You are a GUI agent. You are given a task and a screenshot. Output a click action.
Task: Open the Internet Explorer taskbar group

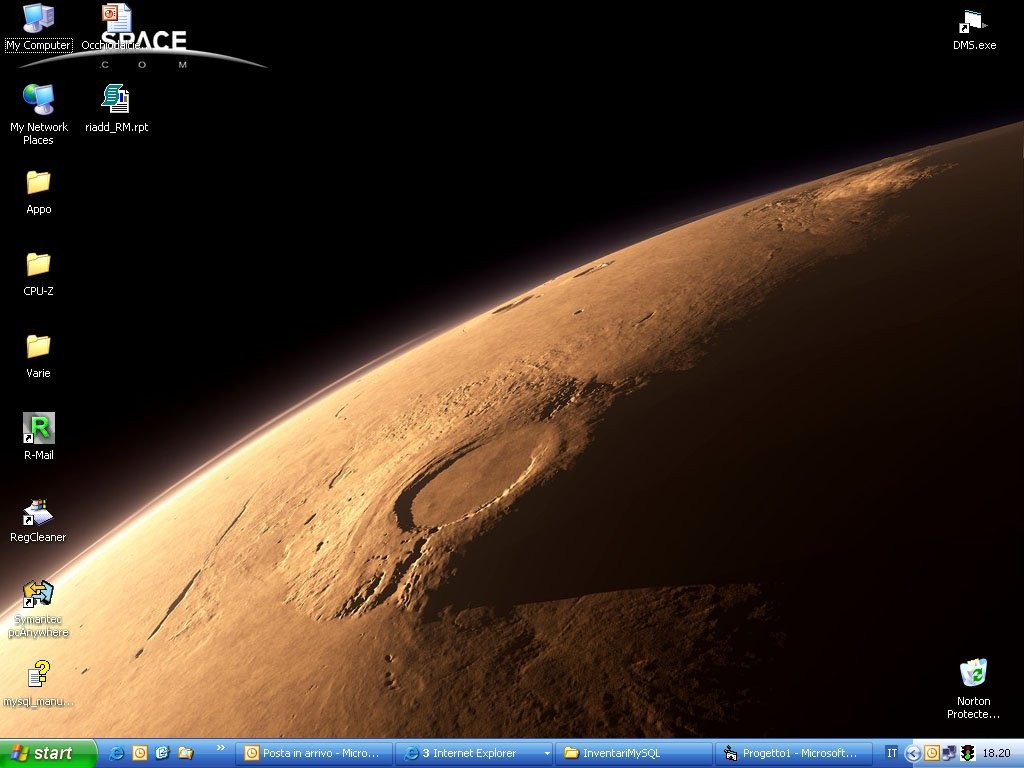point(474,754)
